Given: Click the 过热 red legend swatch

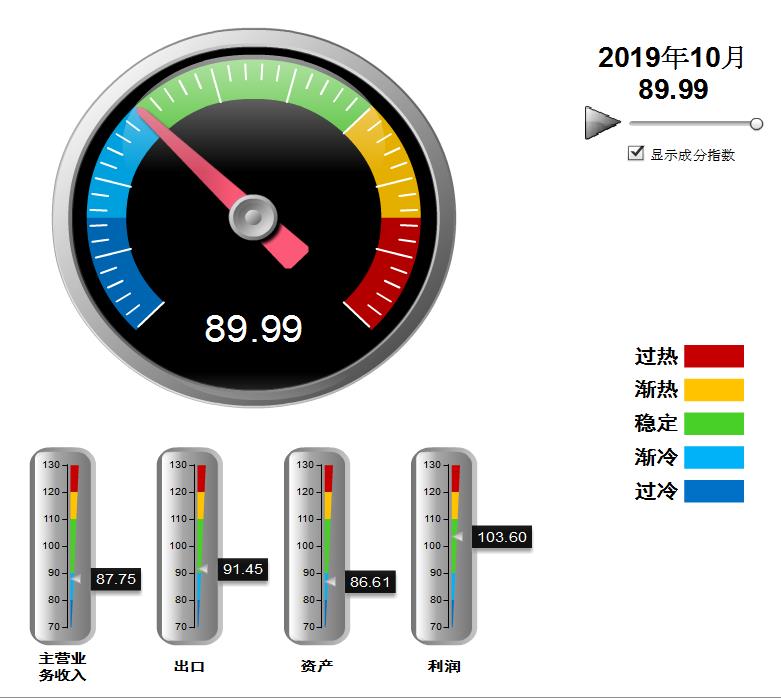Looking at the screenshot, I should (x=713, y=356).
